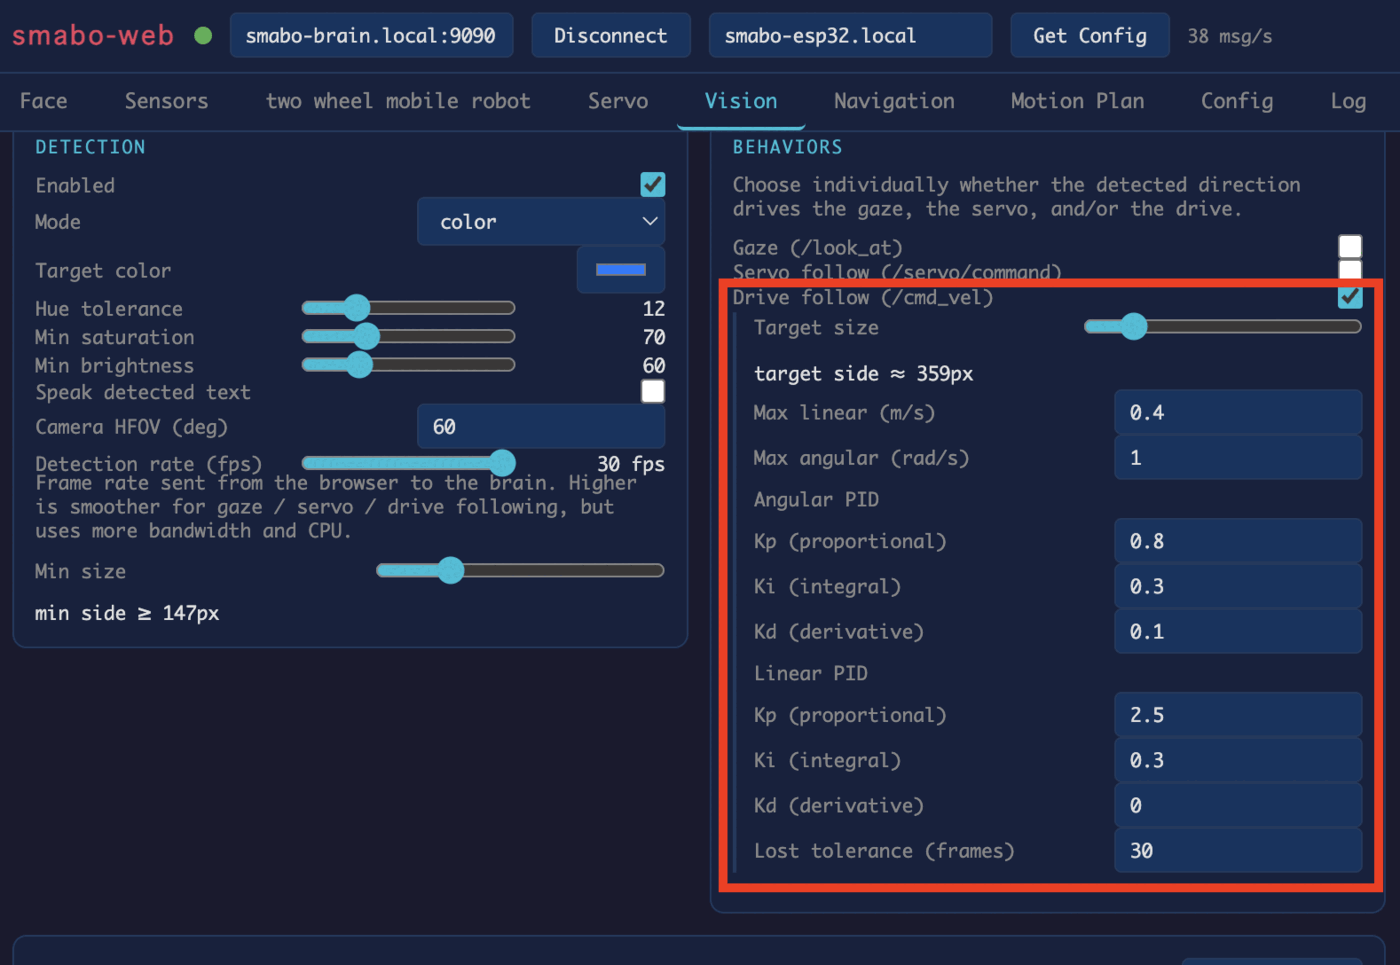This screenshot has width=1400, height=965.
Task: Switch to the Navigation tab
Action: tap(894, 101)
